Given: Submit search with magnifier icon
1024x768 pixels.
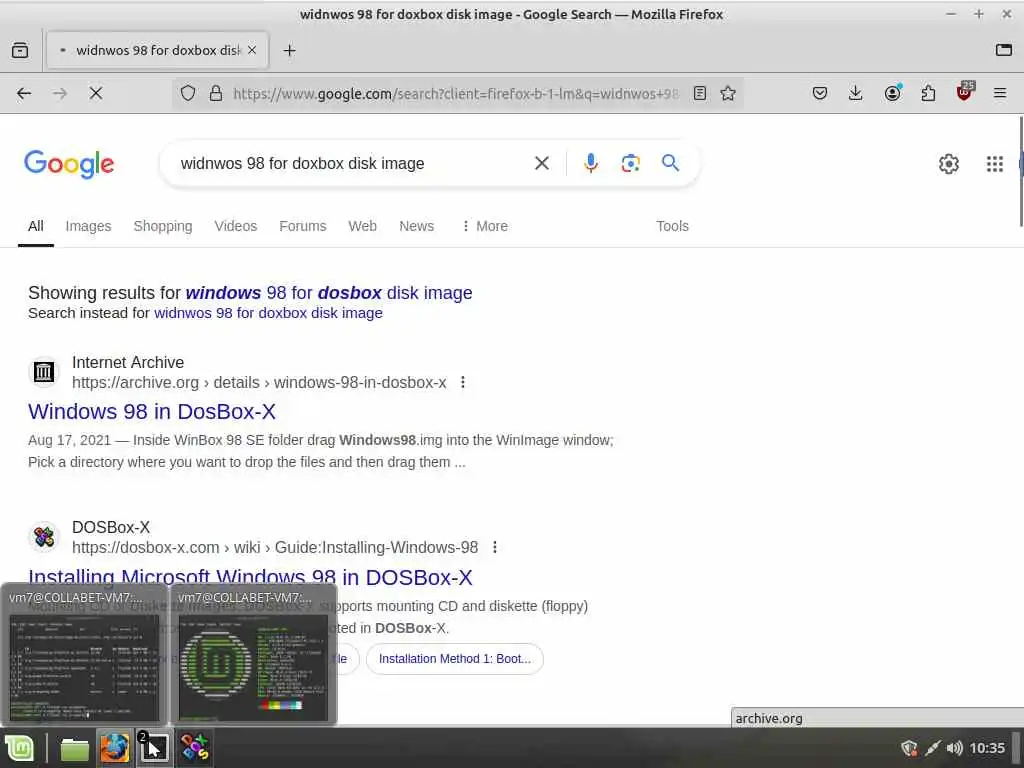Looking at the screenshot, I should click(671, 162).
